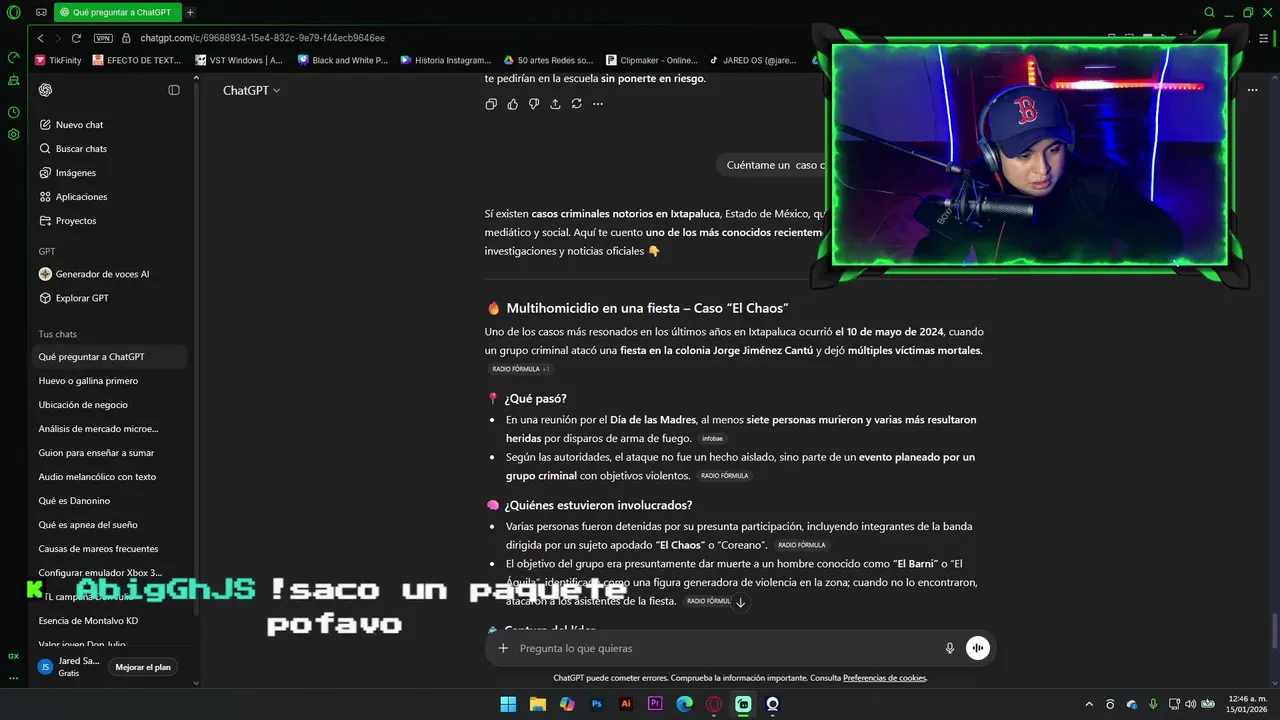Viewport: 1280px width, 720px height.
Task: Open Jared account profile menu
Action: [68, 666]
